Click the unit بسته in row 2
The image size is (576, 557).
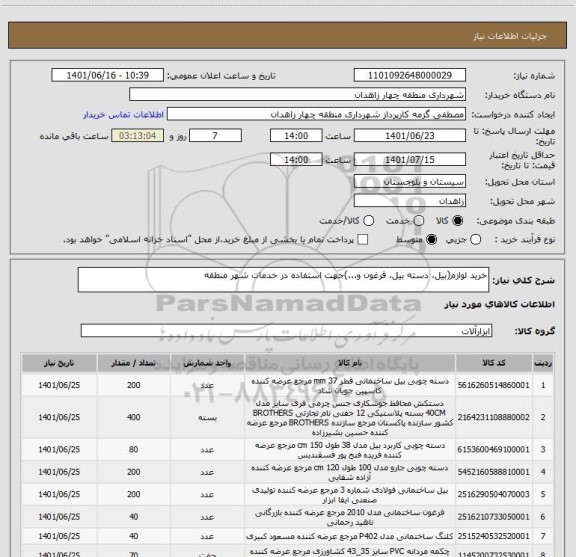point(208,418)
